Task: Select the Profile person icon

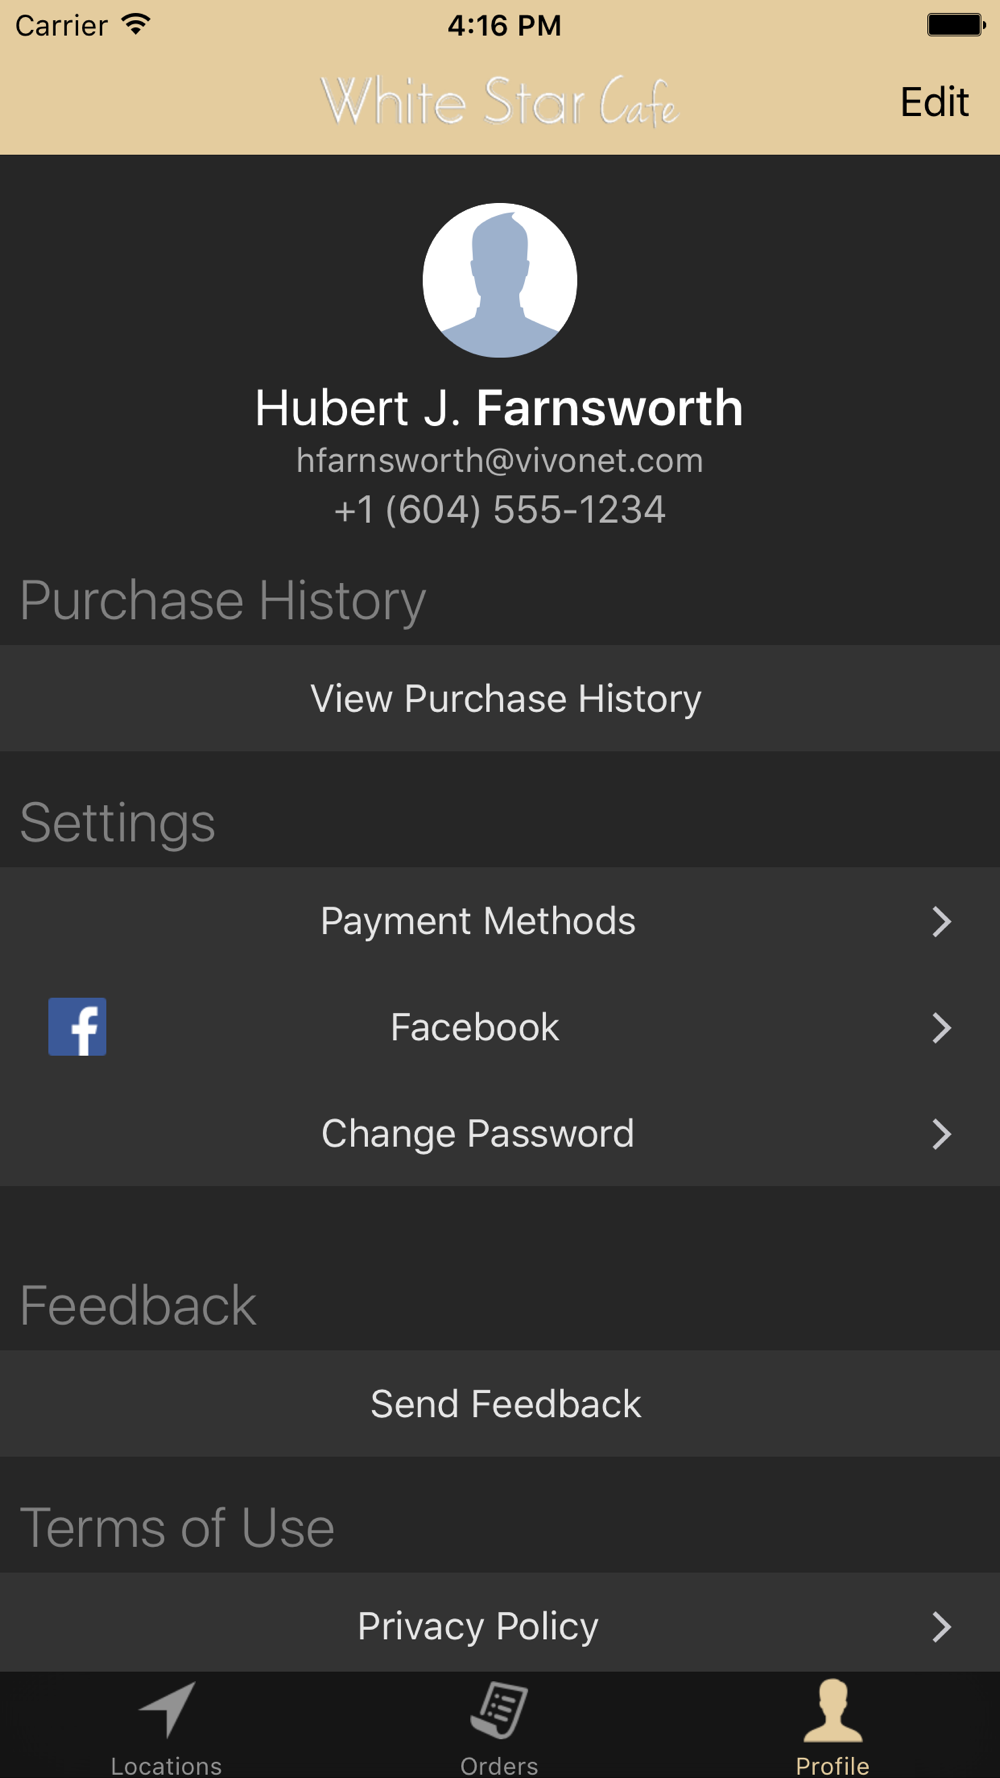Action: (833, 1710)
